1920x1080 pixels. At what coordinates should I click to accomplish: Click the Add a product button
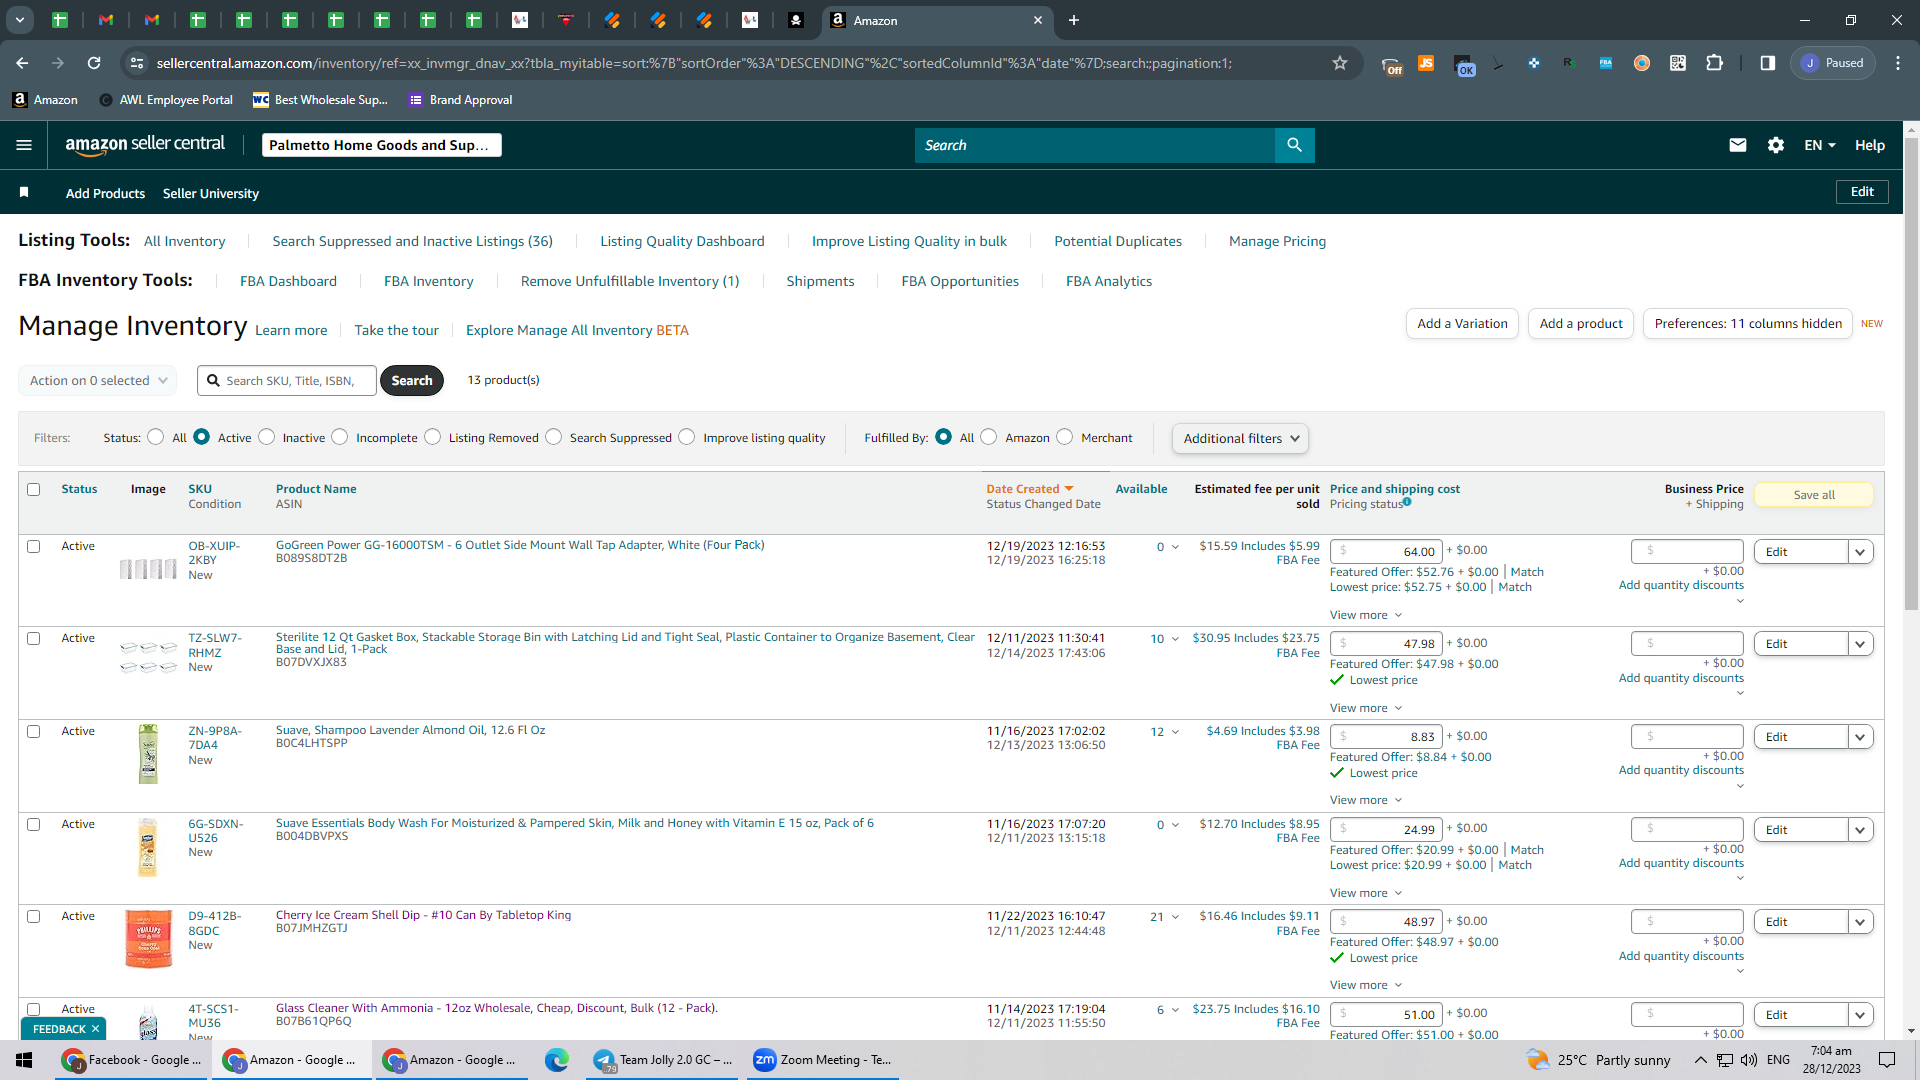click(1581, 323)
